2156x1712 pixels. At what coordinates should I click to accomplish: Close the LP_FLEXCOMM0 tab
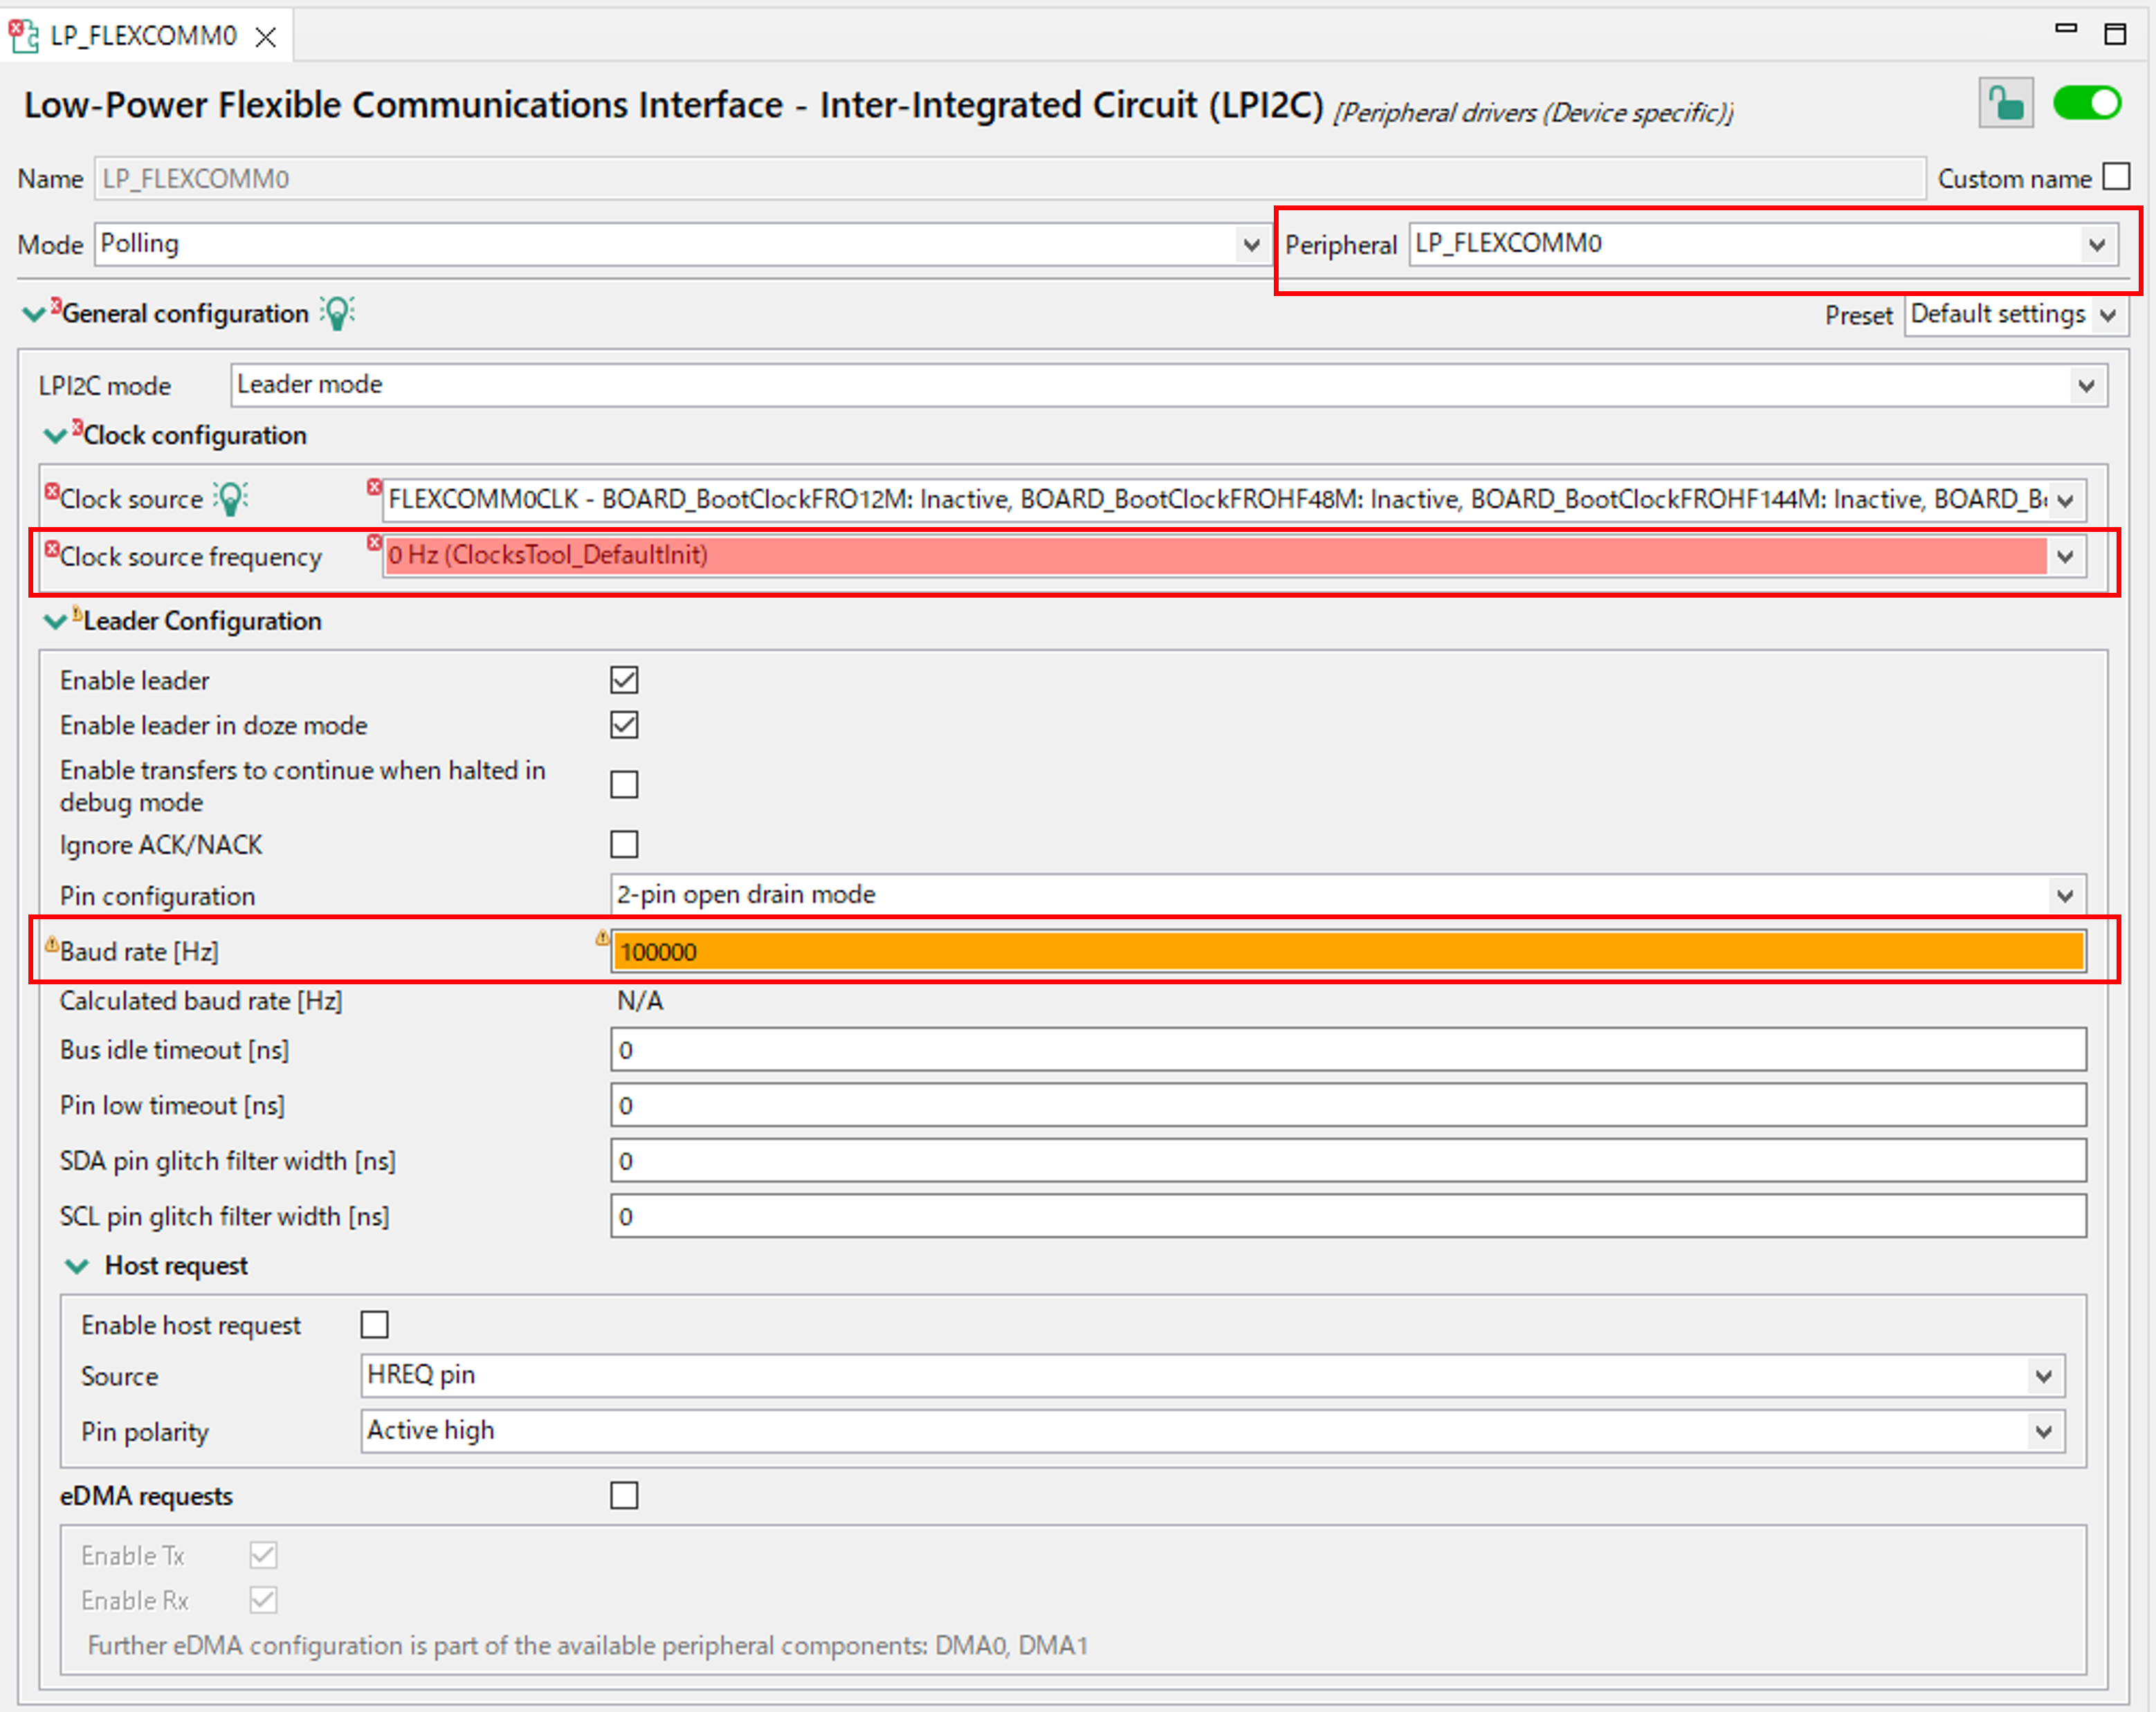click(x=266, y=37)
